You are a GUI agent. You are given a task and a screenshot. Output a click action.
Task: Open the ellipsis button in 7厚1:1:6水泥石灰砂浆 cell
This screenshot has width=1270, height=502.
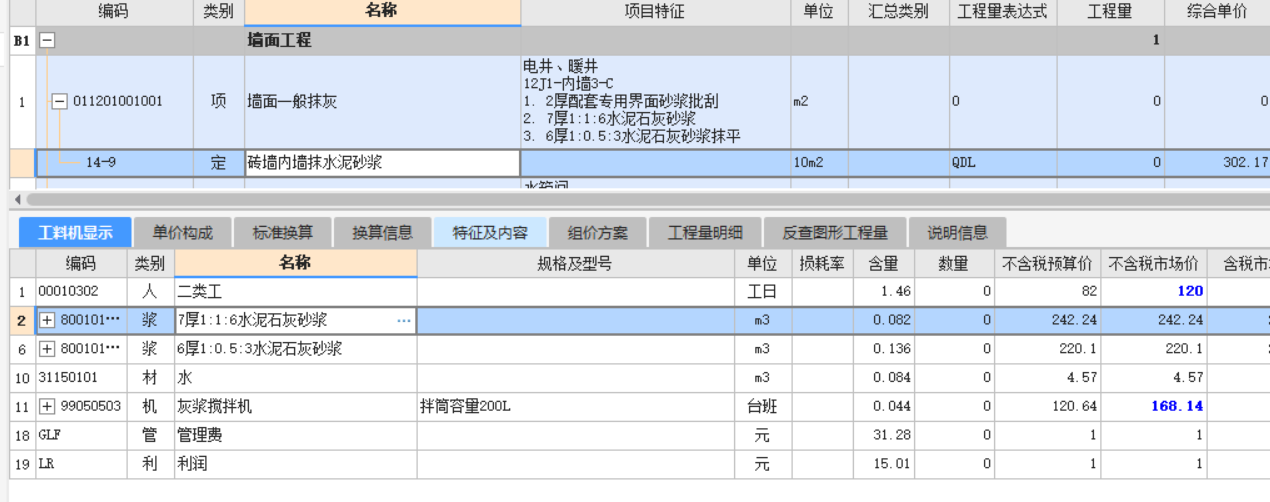[x=404, y=320]
